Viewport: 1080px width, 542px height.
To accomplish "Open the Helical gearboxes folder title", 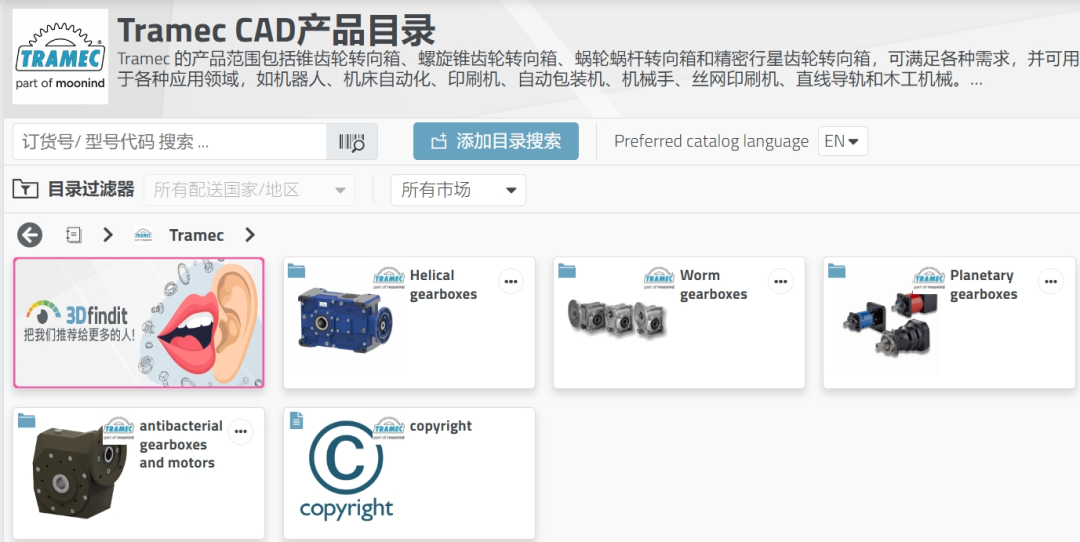I will tap(443, 284).
